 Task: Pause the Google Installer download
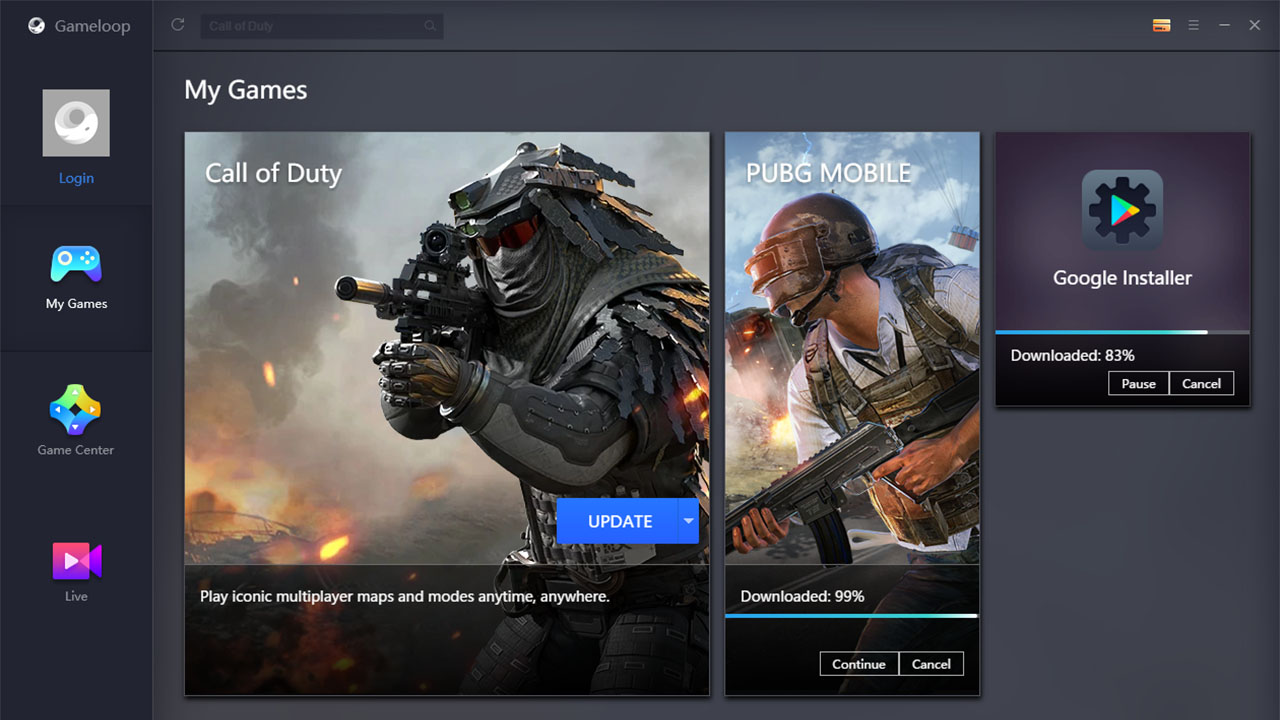1138,383
